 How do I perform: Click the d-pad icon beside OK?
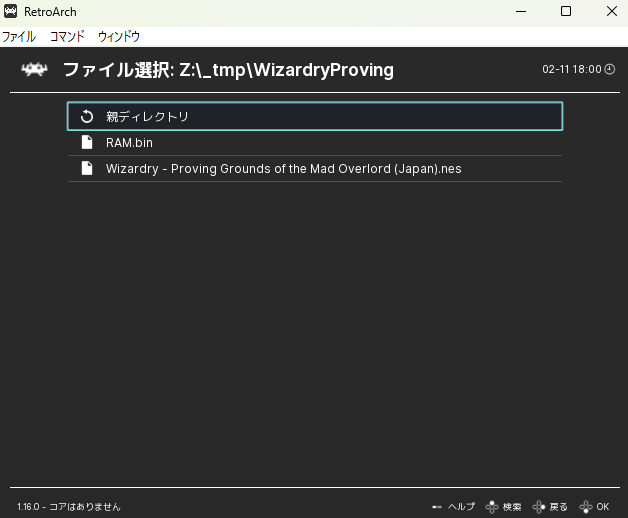(586, 507)
